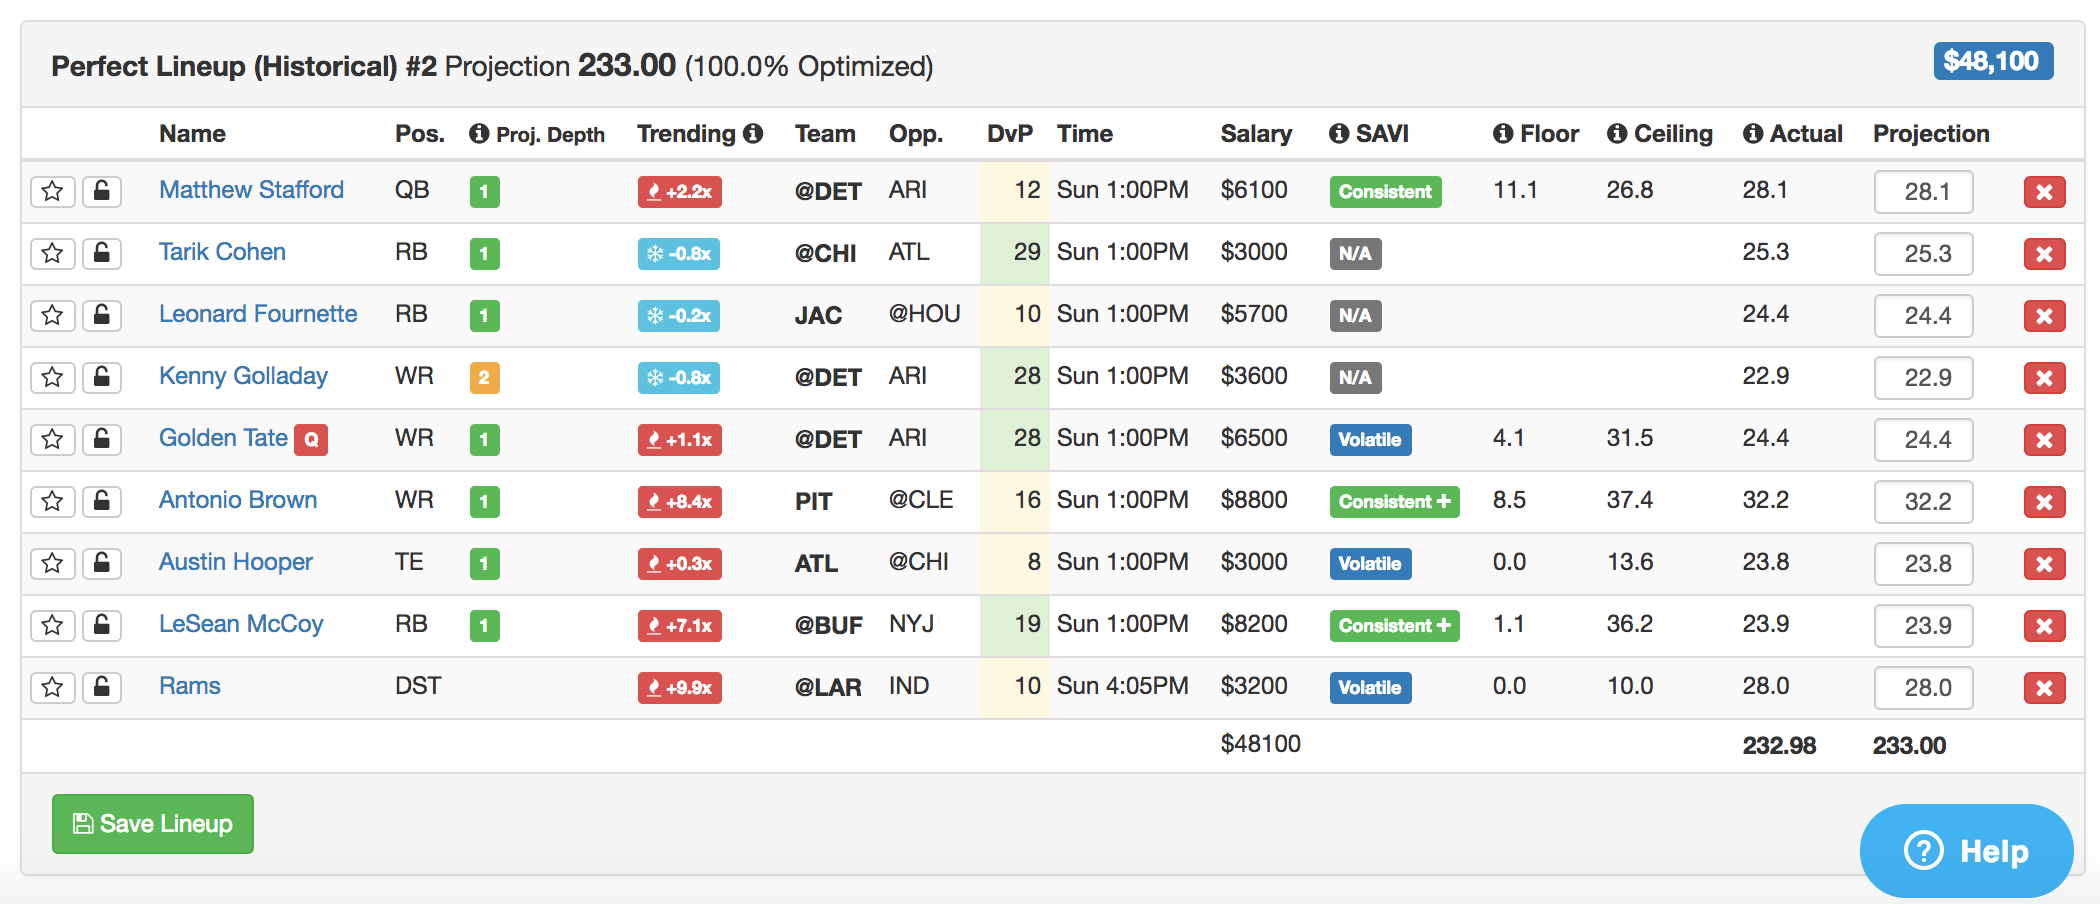The height and width of the screenshot is (904, 2100).
Task: Star the Rams DST row
Action: coord(53,687)
